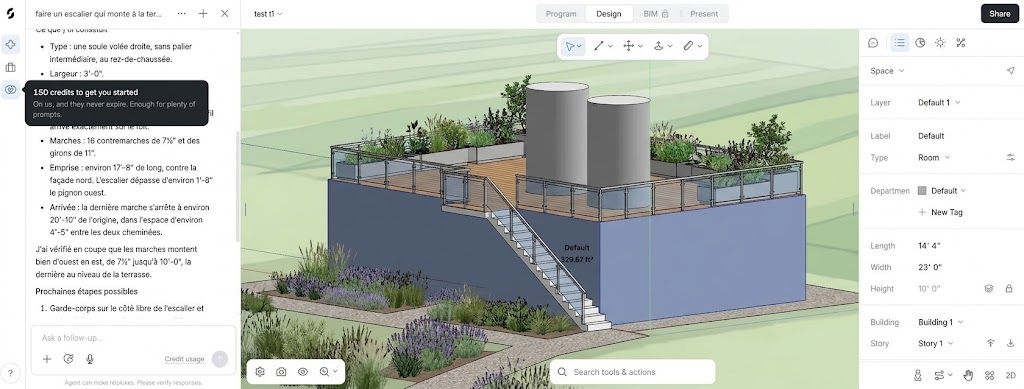Add attachment with plus icon in prompt box
Image resolution: width=1024 pixels, height=389 pixels.
47,359
